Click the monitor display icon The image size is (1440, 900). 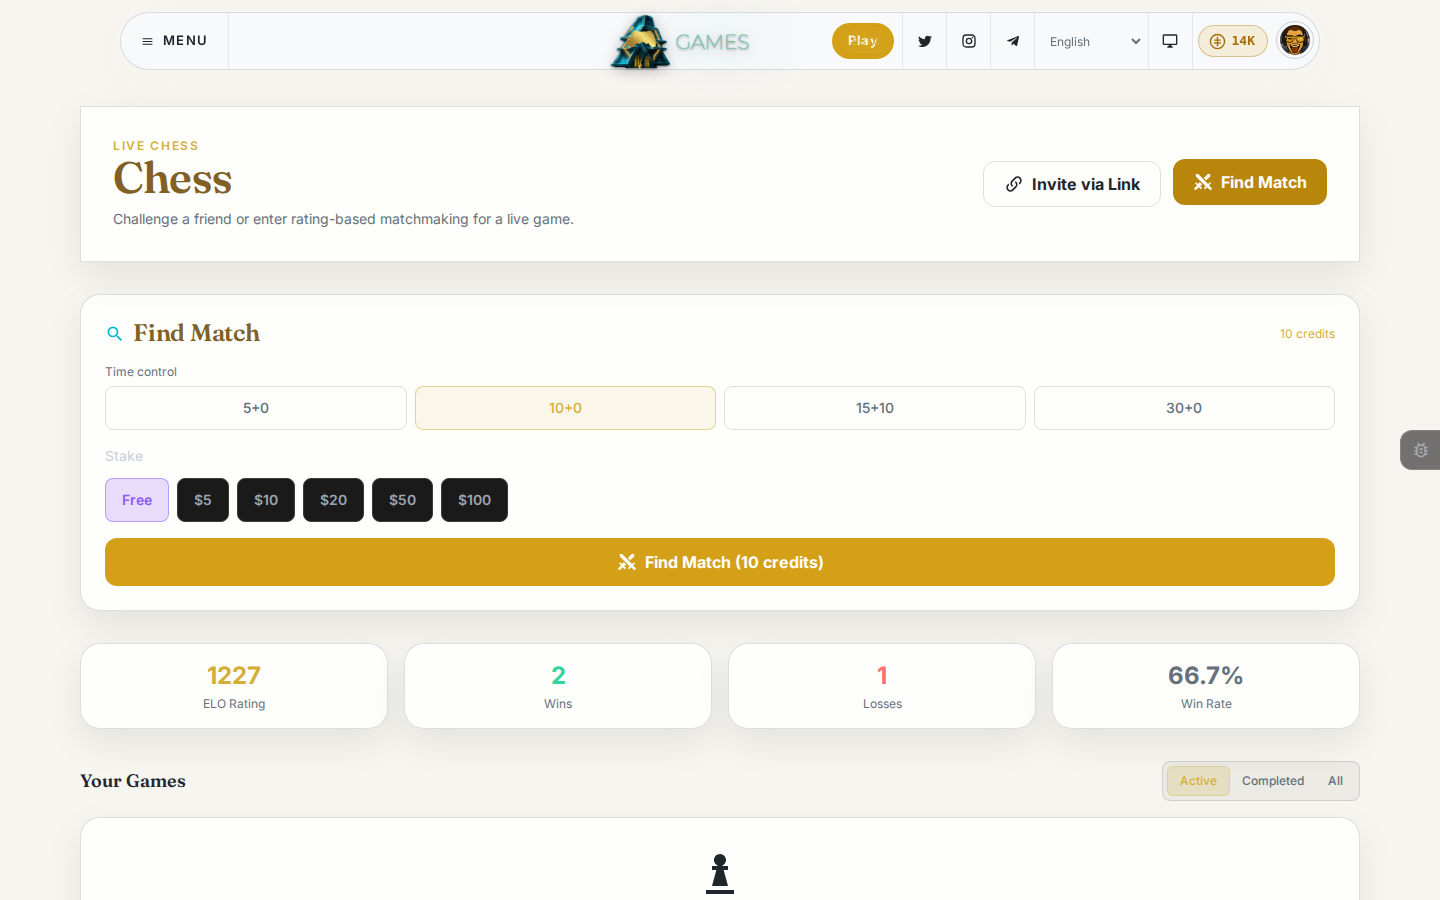[x=1170, y=41]
